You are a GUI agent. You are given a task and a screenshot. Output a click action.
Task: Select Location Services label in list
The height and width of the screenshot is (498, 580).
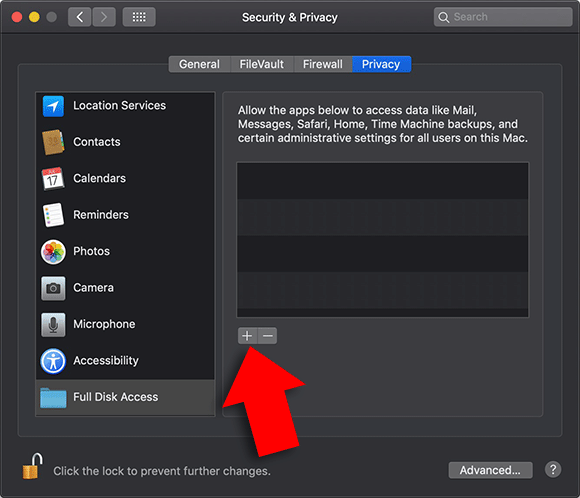click(119, 106)
